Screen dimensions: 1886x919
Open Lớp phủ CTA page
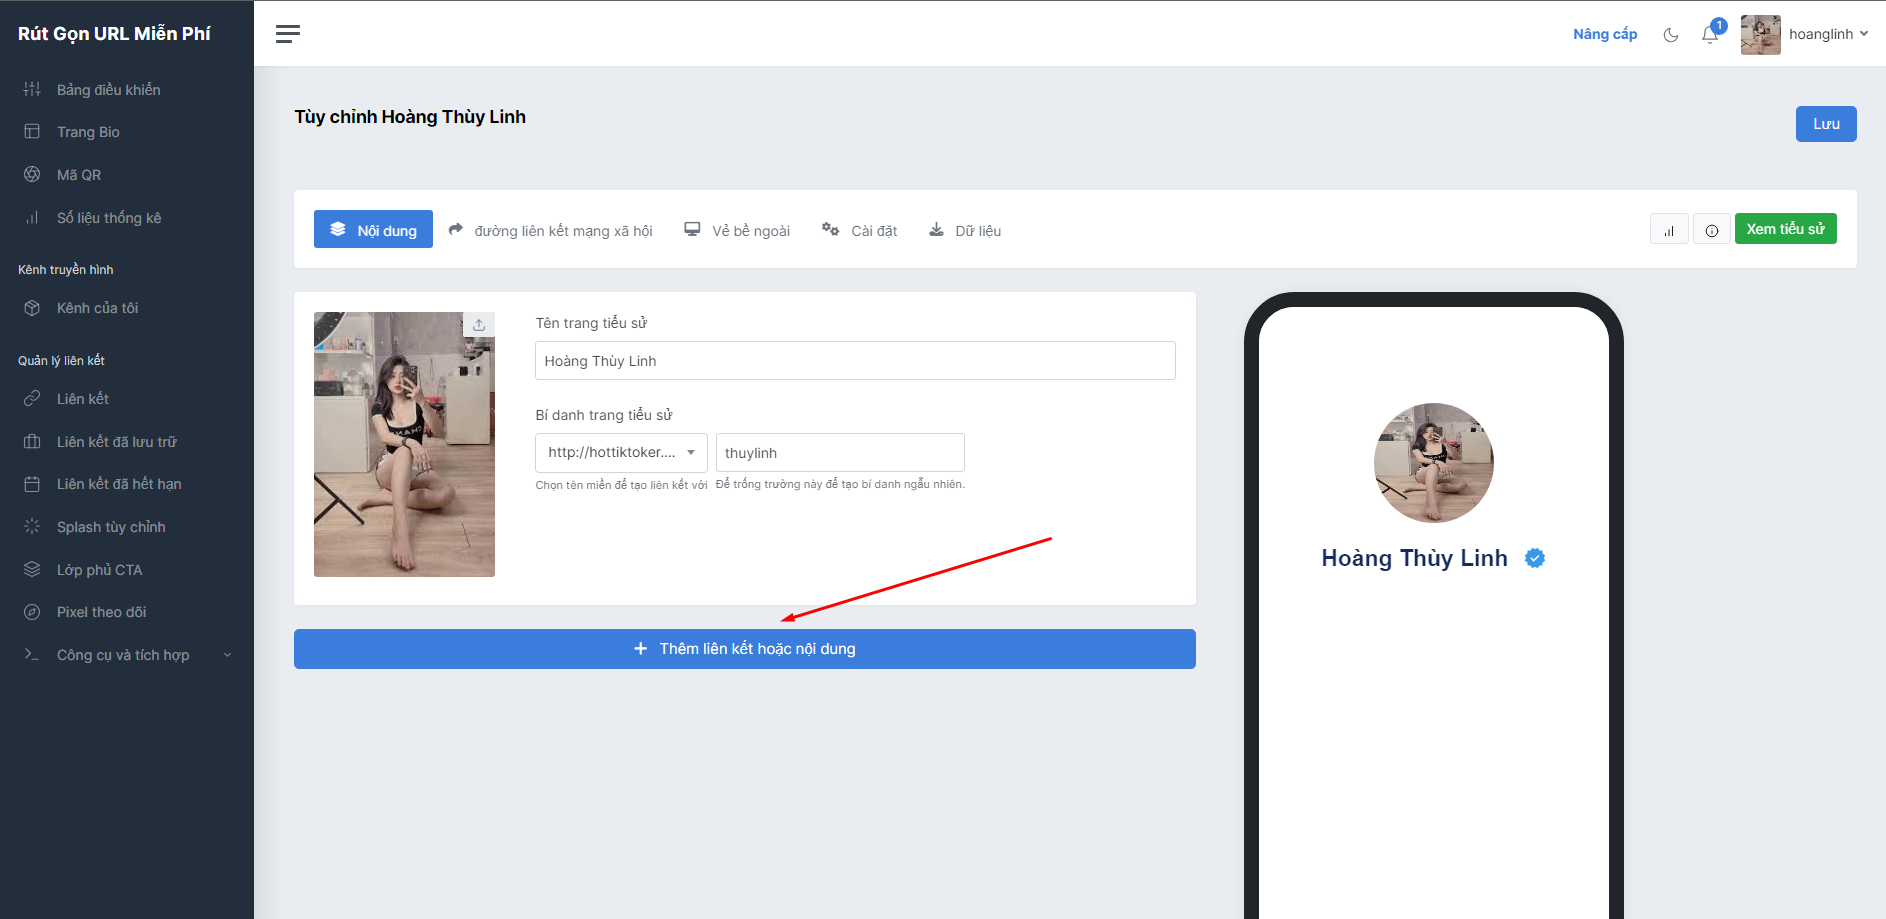pos(99,570)
